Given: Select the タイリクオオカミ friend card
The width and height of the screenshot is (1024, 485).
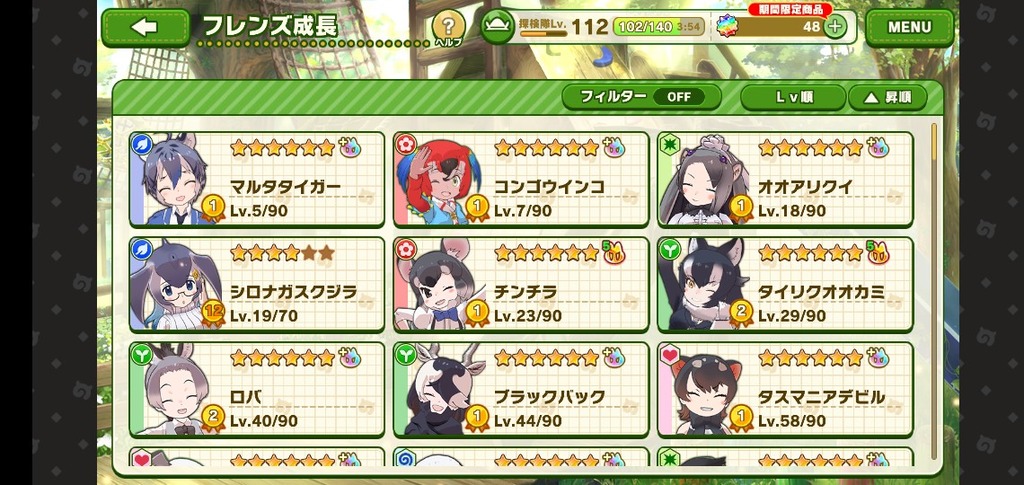Looking at the screenshot, I should pos(785,284).
